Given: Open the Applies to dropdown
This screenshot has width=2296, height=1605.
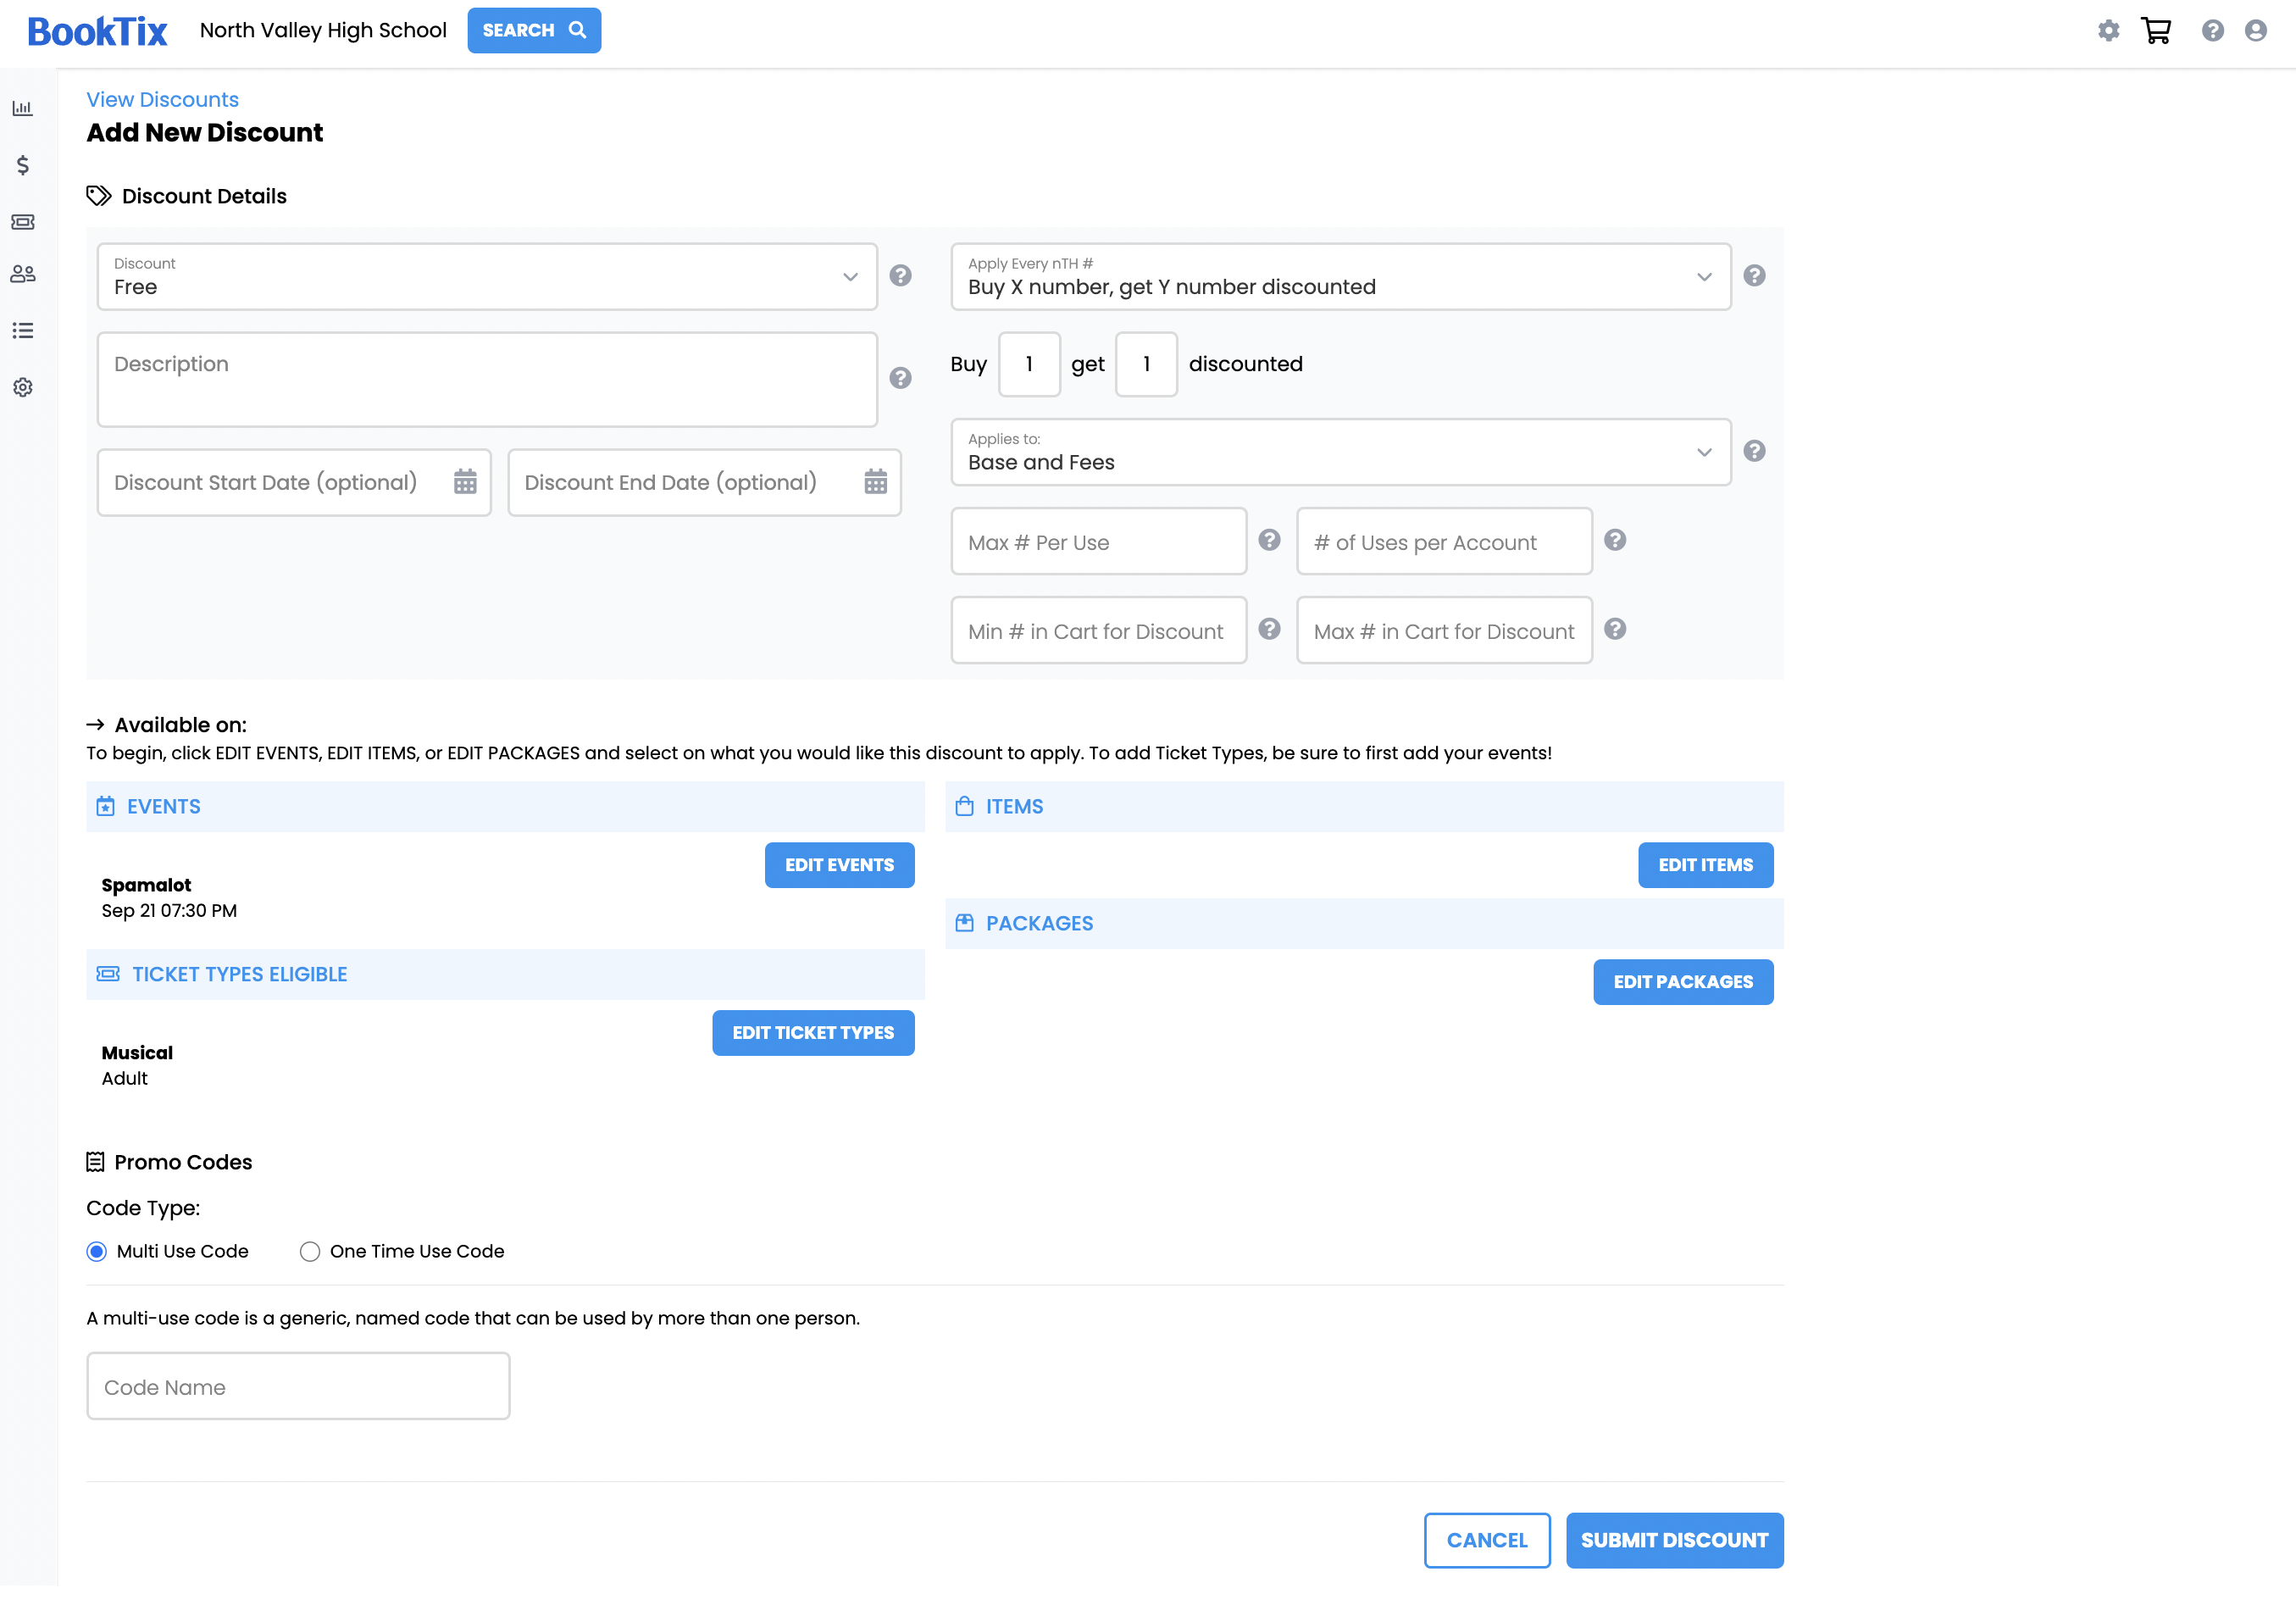Looking at the screenshot, I should pyautogui.click(x=1341, y=452).
